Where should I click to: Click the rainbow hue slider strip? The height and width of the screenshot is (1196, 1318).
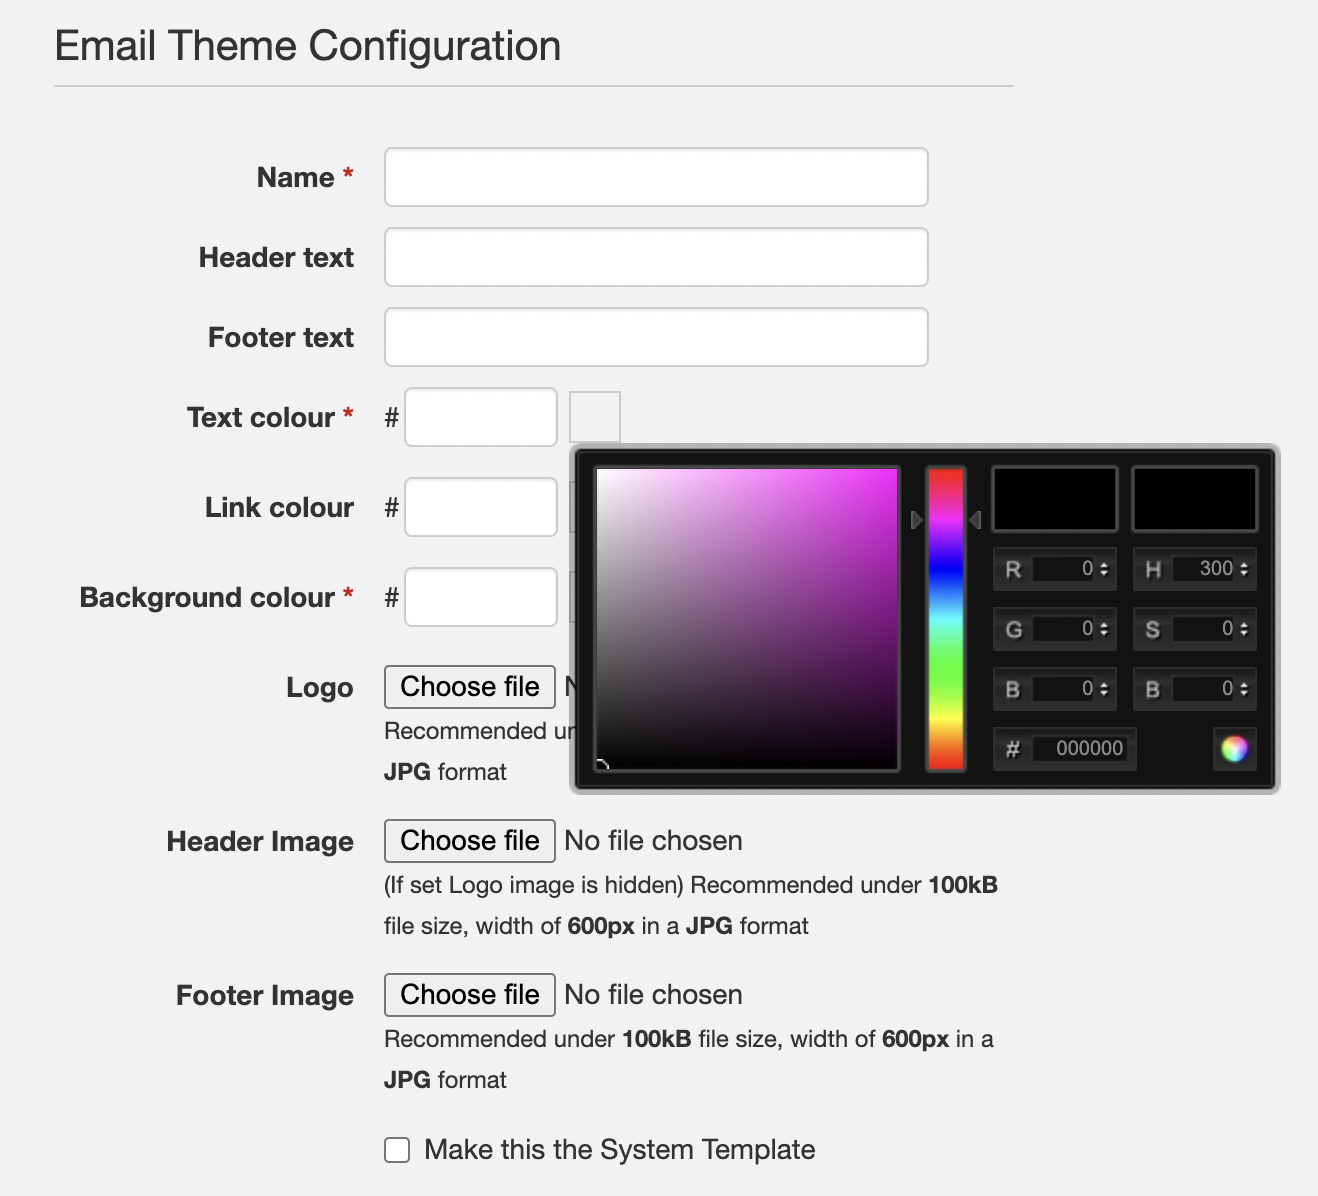945,619
